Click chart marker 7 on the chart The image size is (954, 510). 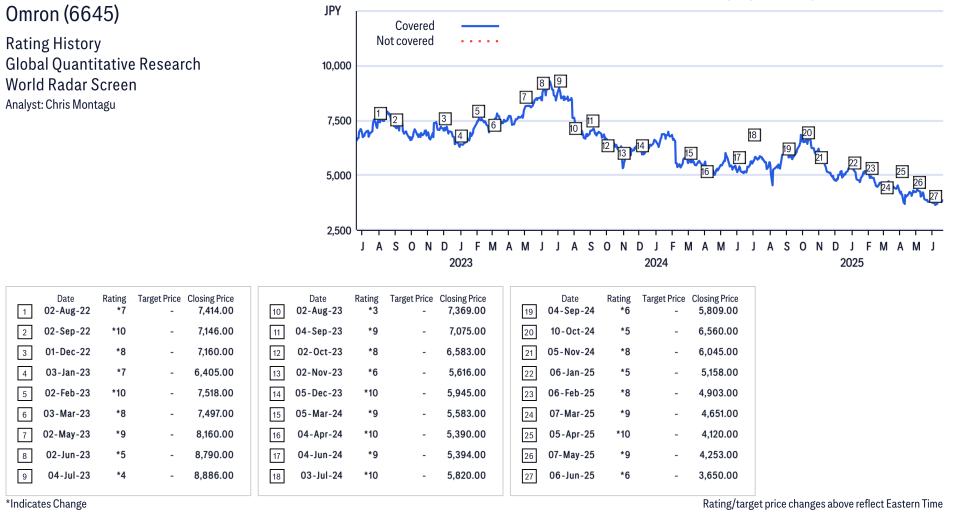pyautogui.click(x=524, y=97)
